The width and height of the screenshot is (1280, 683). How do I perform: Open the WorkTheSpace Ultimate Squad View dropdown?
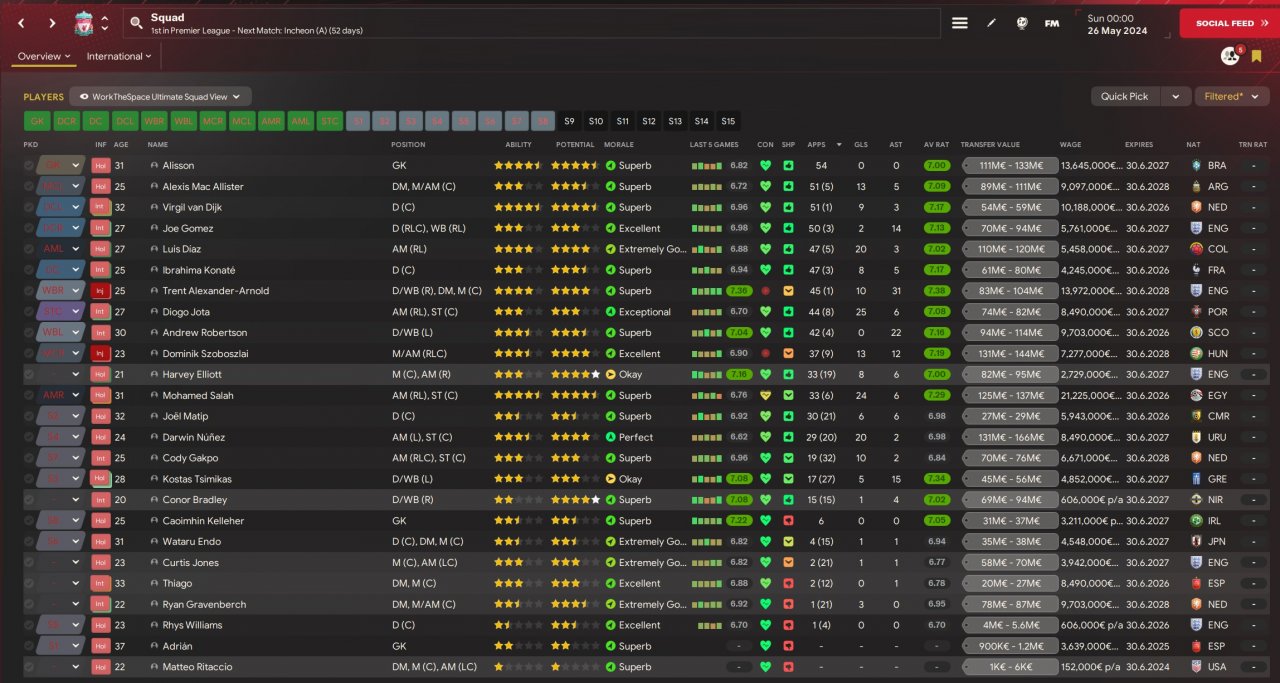click(x=161, y=97)
